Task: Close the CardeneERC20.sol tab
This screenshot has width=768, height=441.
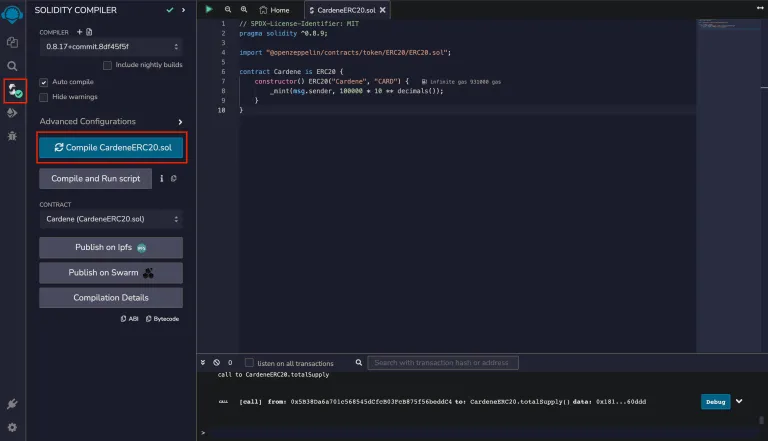Action: 383,10
